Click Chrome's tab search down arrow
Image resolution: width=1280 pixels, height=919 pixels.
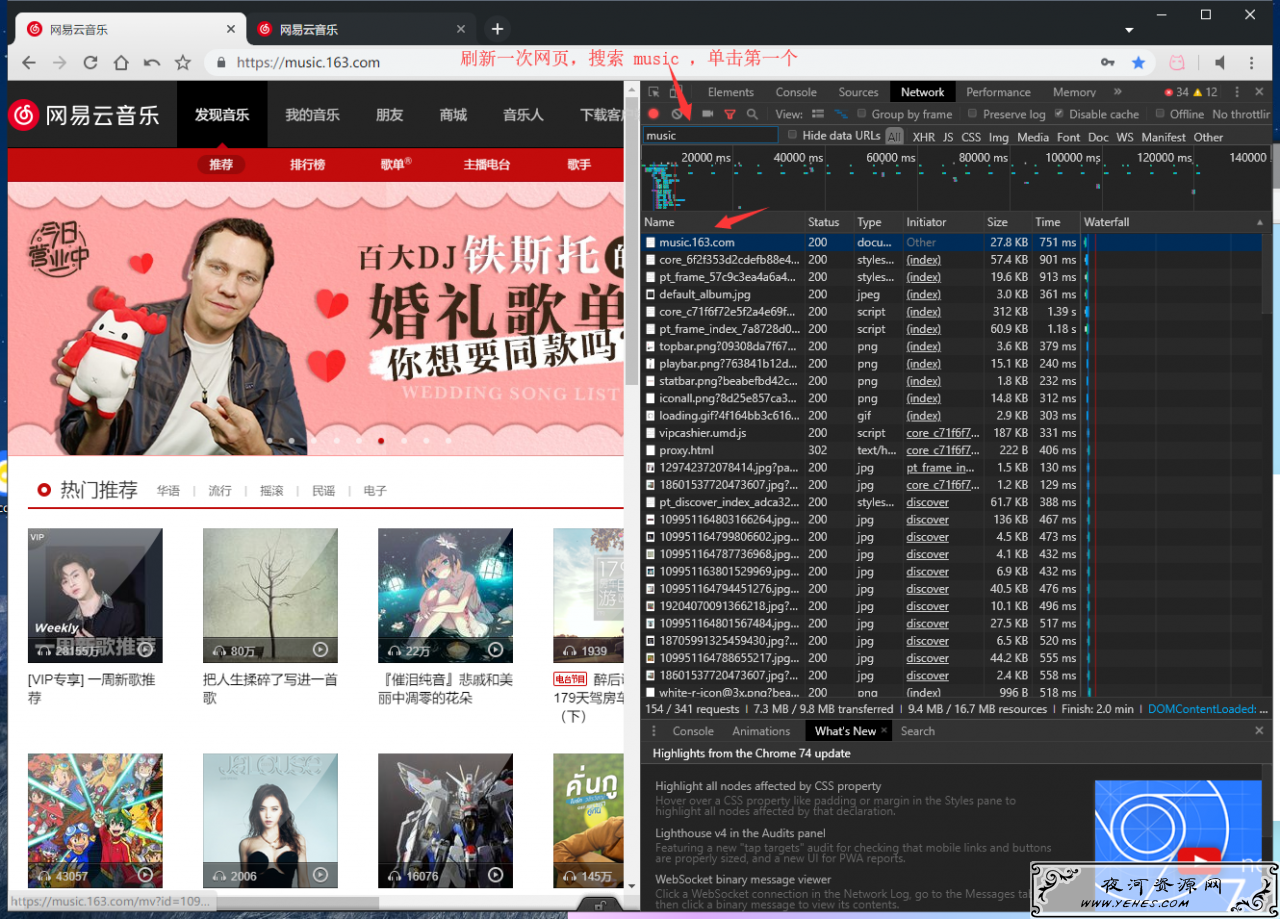coord(1130,30)
